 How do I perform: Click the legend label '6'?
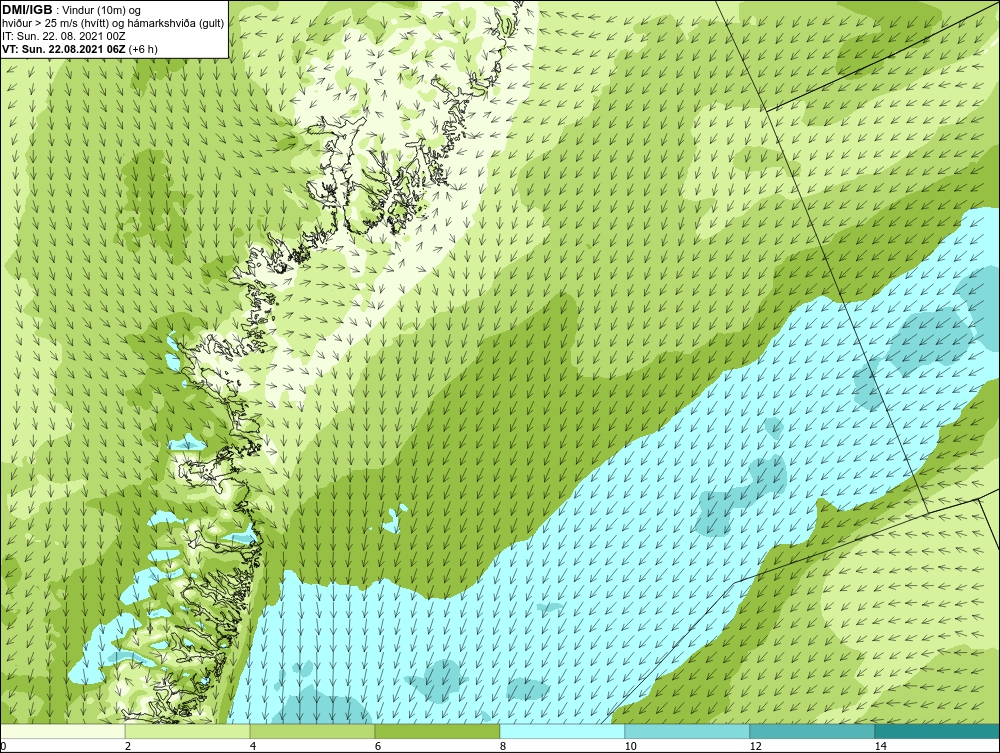tap(378, 746)
